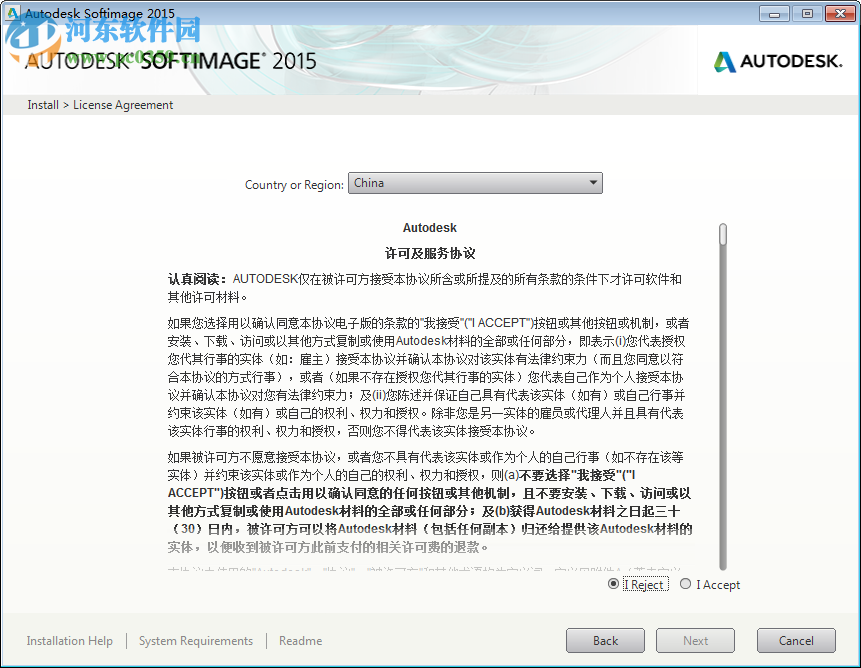Select the I Accept radio button
This screenshot has height=668, width=861.
686,584
